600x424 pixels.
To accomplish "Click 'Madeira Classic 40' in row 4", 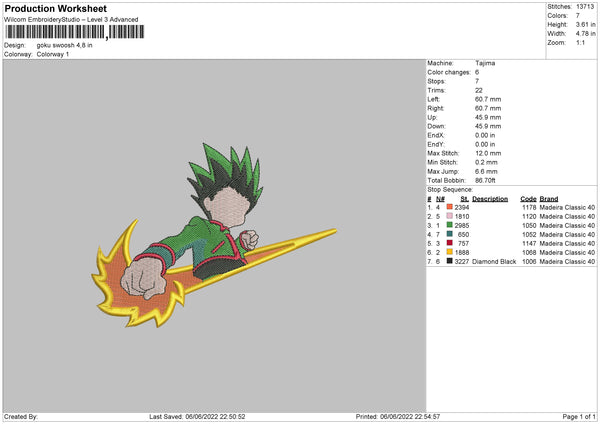I will tap(567, 235).
